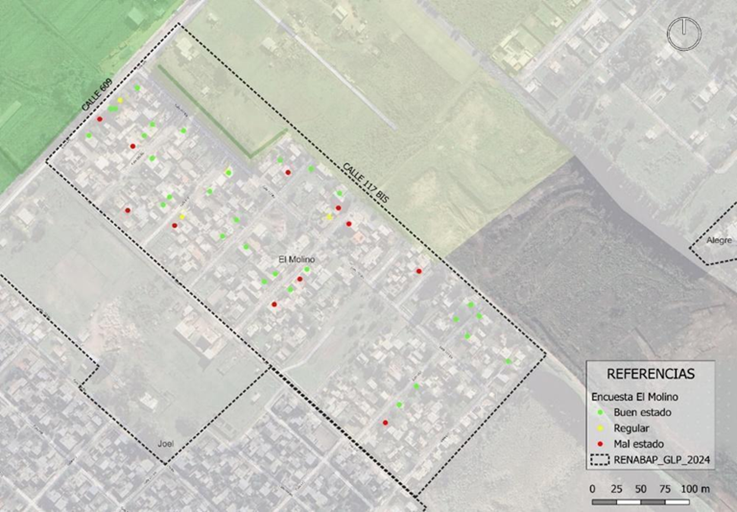Select the El Molino neighborhood label
Image resolution: width=737 pixels, height=512 pixels.
(297, 259)
